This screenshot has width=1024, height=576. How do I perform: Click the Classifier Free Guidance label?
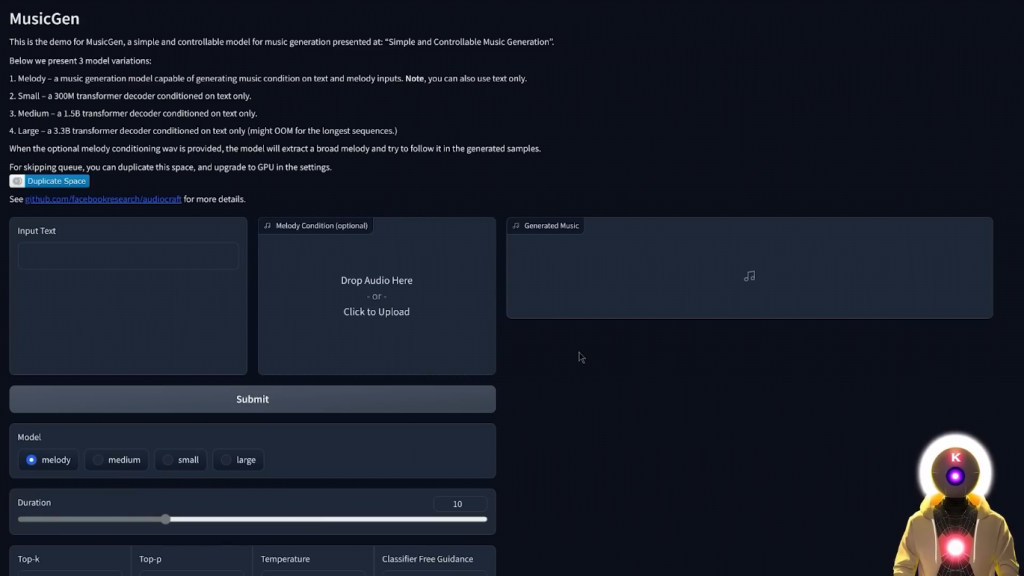click(x=428, y=559)
